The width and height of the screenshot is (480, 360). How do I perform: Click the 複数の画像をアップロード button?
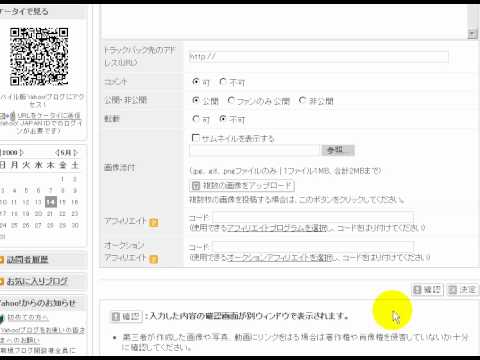click(x=242, y=186)
